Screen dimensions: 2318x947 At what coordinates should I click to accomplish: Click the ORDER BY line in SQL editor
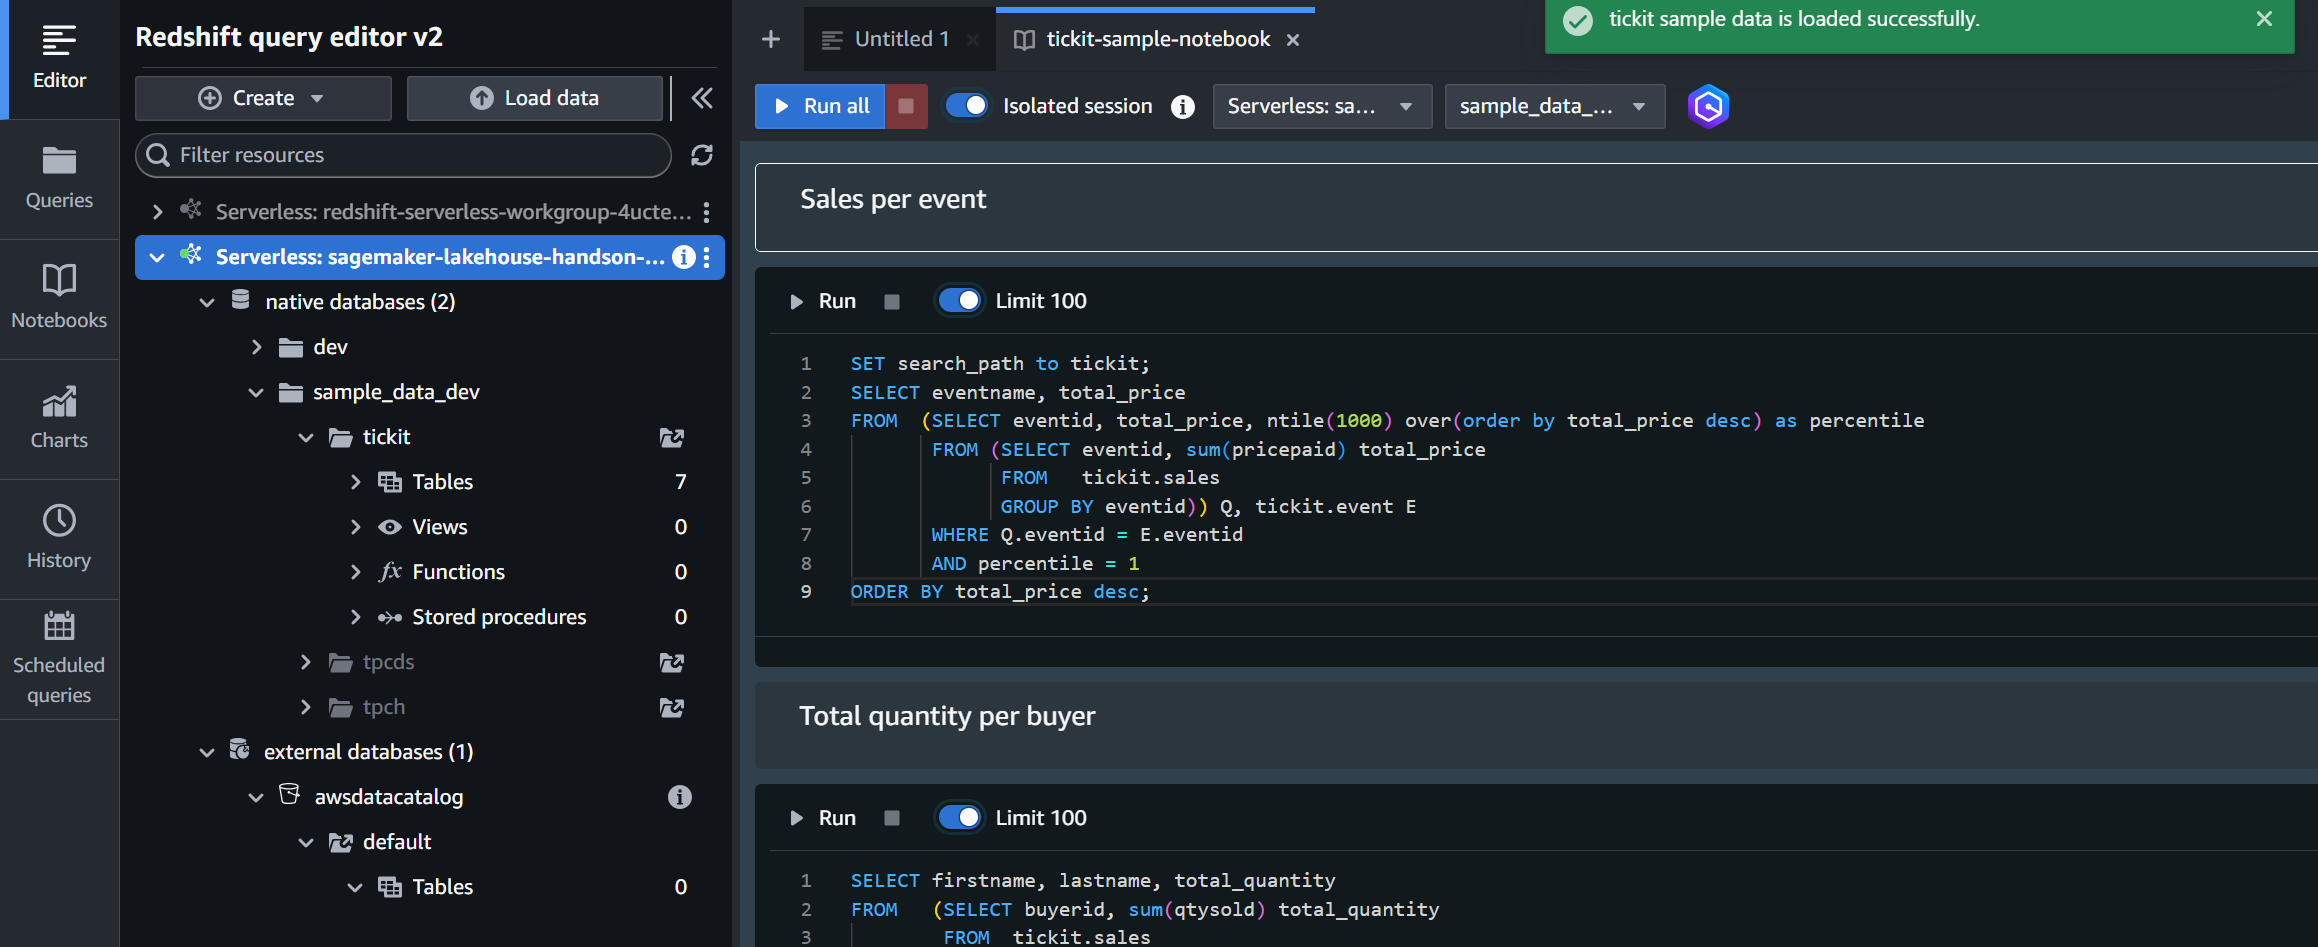1000,592
